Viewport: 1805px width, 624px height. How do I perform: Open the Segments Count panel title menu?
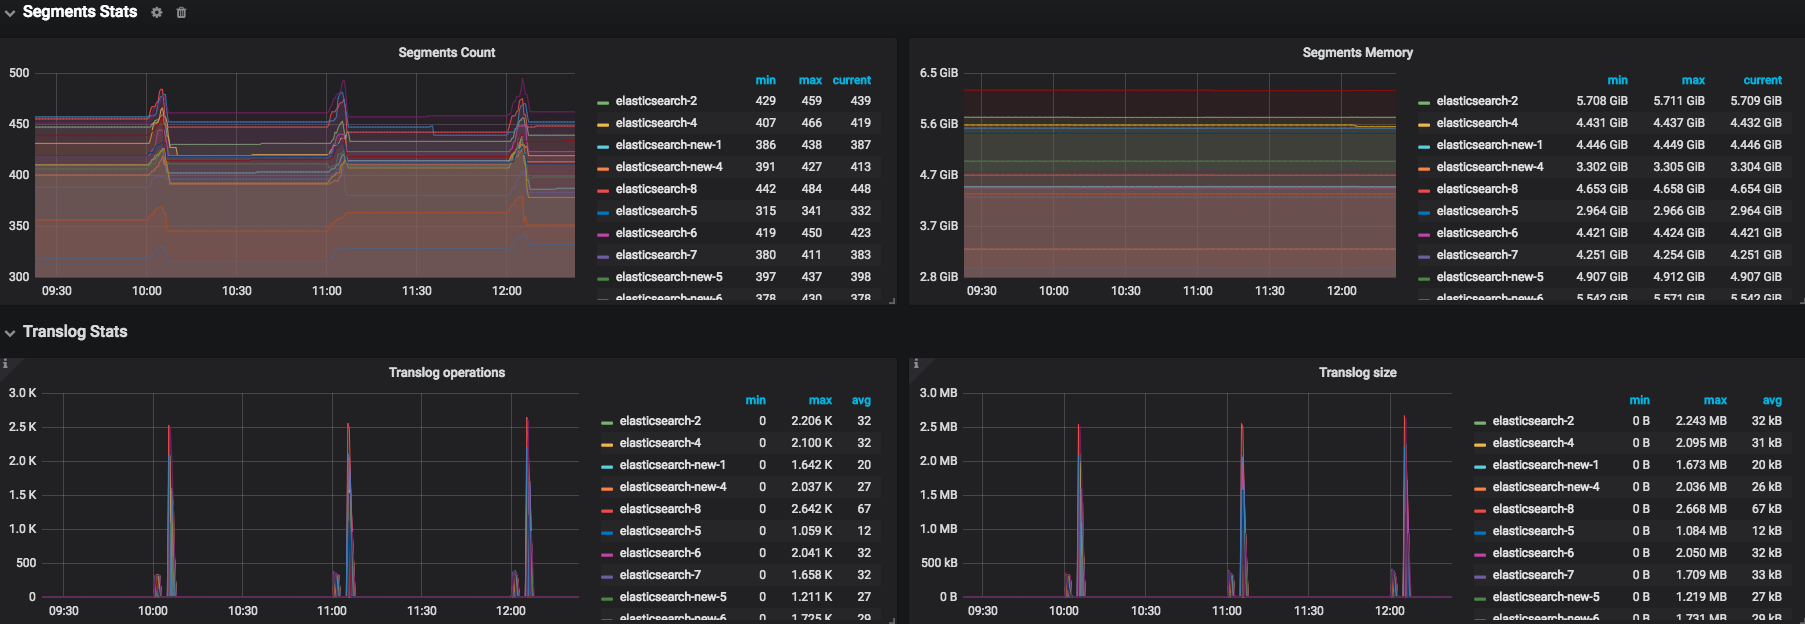pyautogui.click(x=446, y=52)
